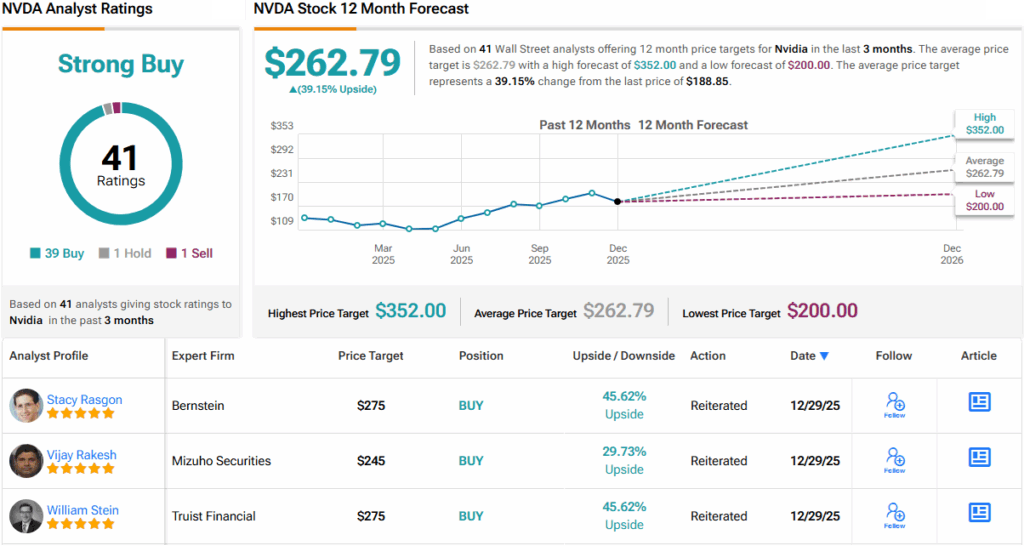This screenshot has height=546, width=1024.
Task: Click the Low $200.00 forecast label
Action: click(984, 200)
